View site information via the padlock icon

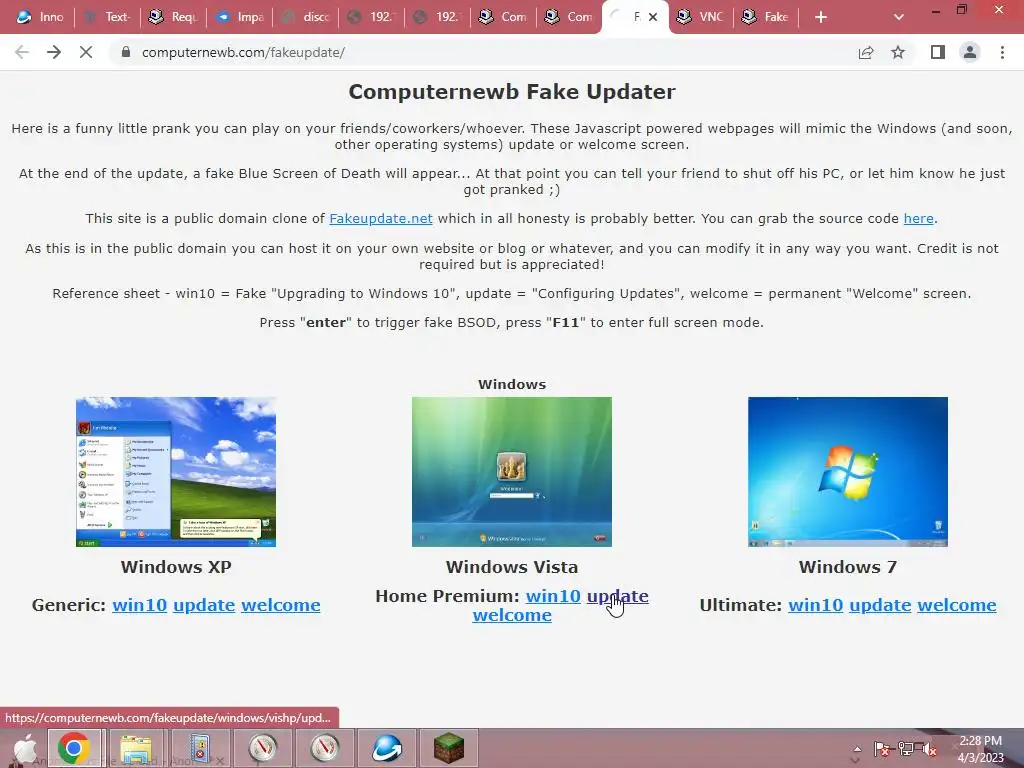[x=126, y=52]
